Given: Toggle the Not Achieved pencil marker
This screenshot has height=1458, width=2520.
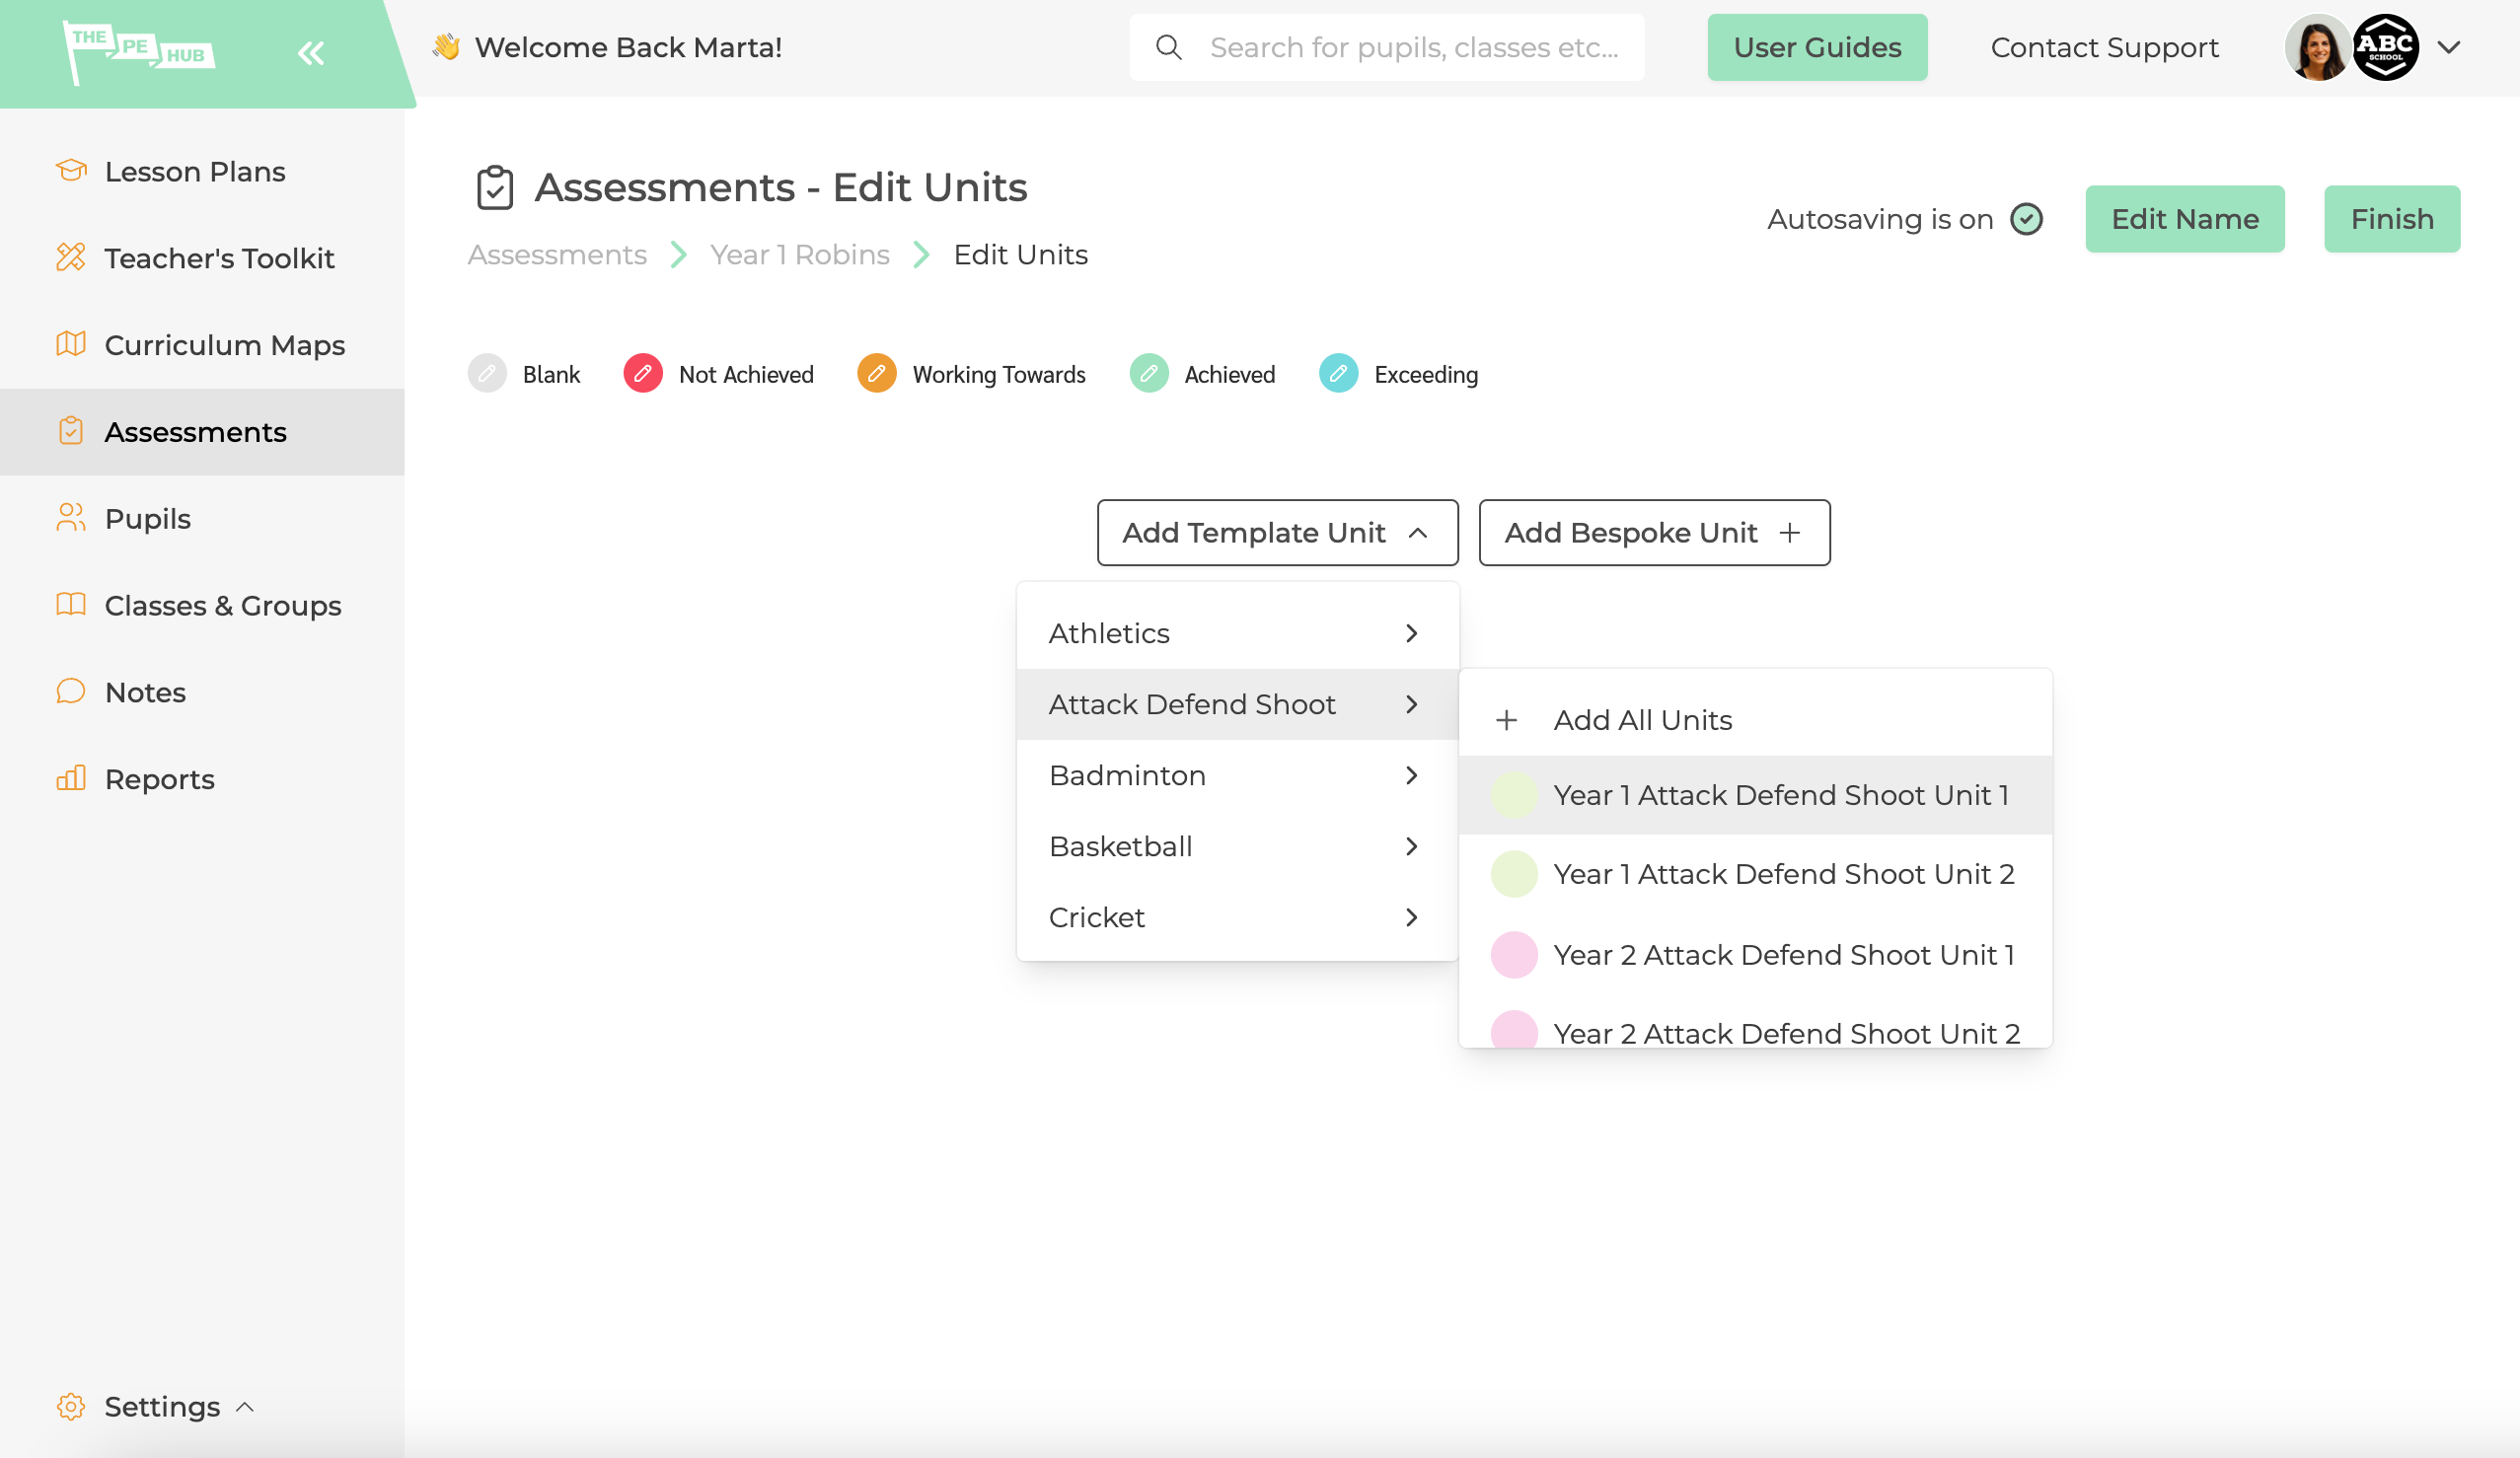Looking at the screenshot, I should point(643,373).
